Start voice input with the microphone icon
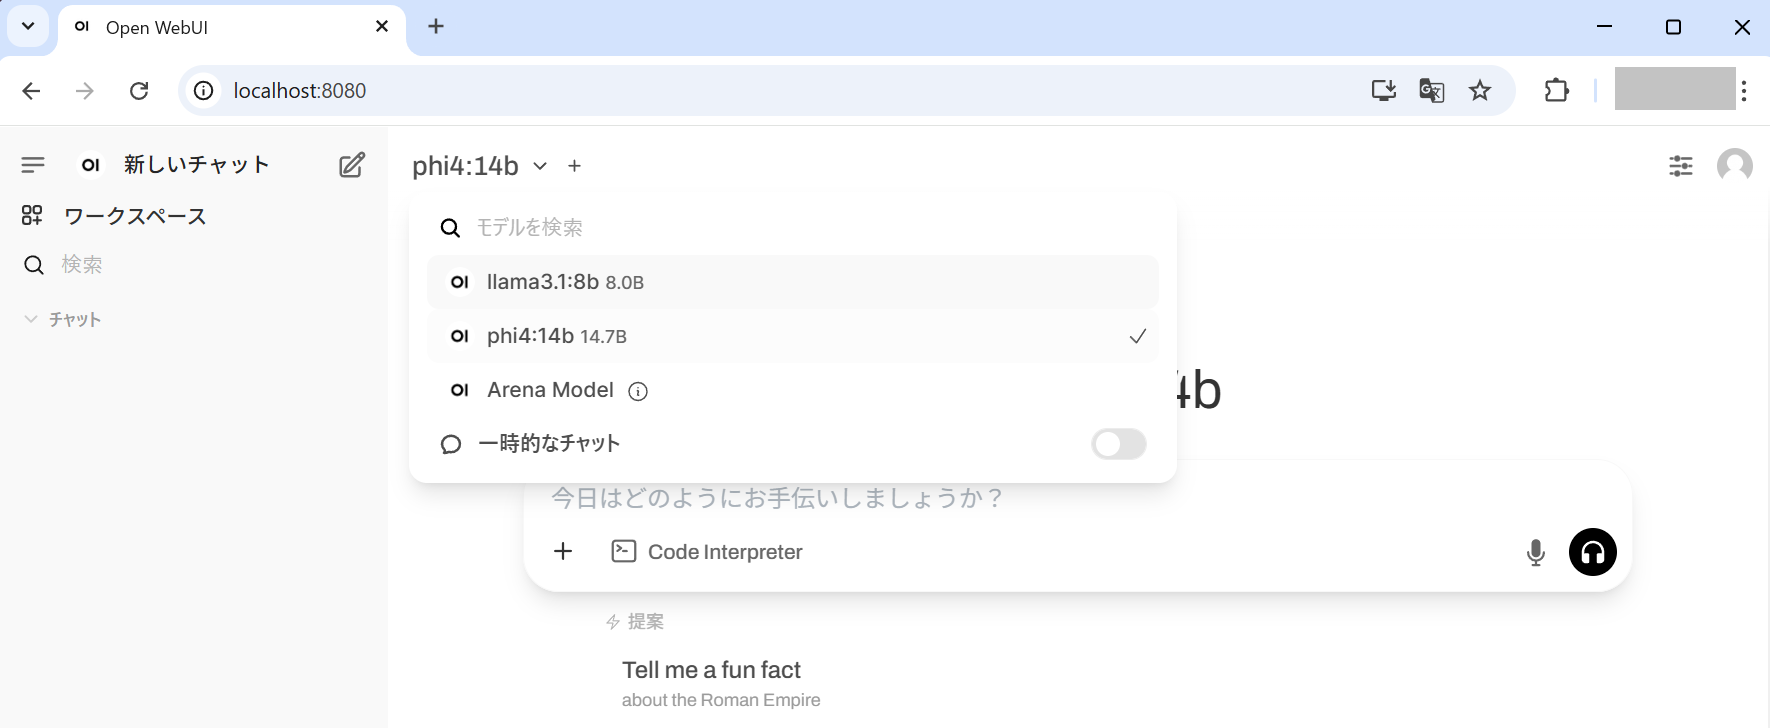1770x728 pixels. tap(1535, 552)
